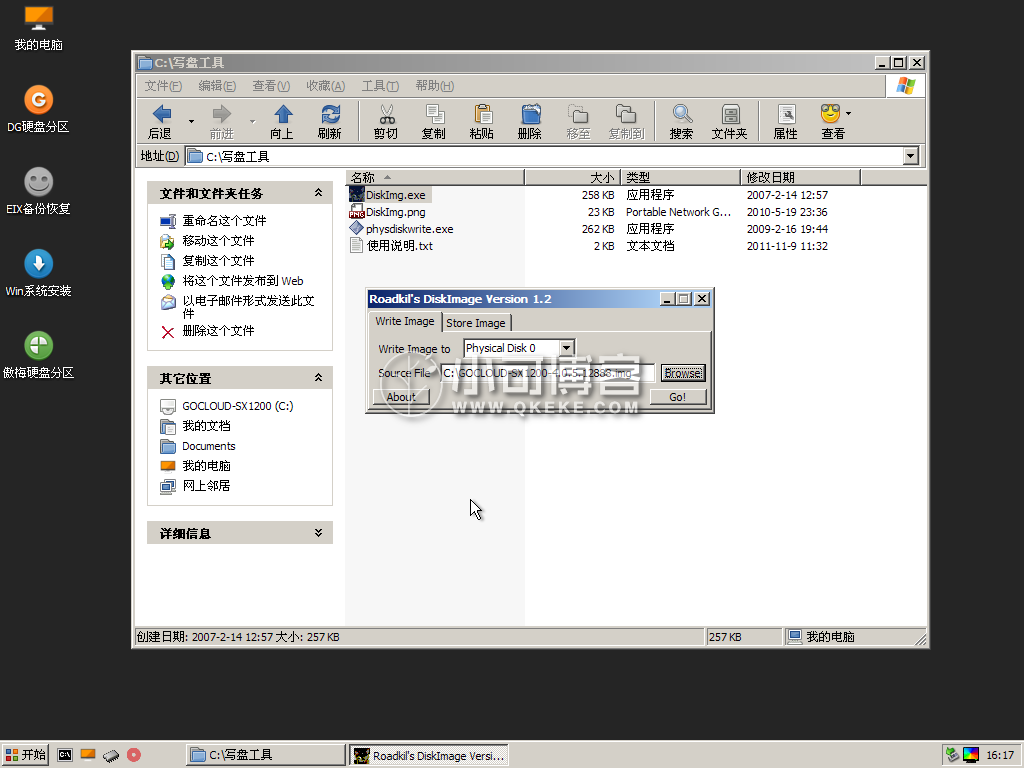Image resolution: width=1024 pixels, height=768 pixels.
Task: Click 将这个文件发布到 Web link
Action: tap(243, 281)
